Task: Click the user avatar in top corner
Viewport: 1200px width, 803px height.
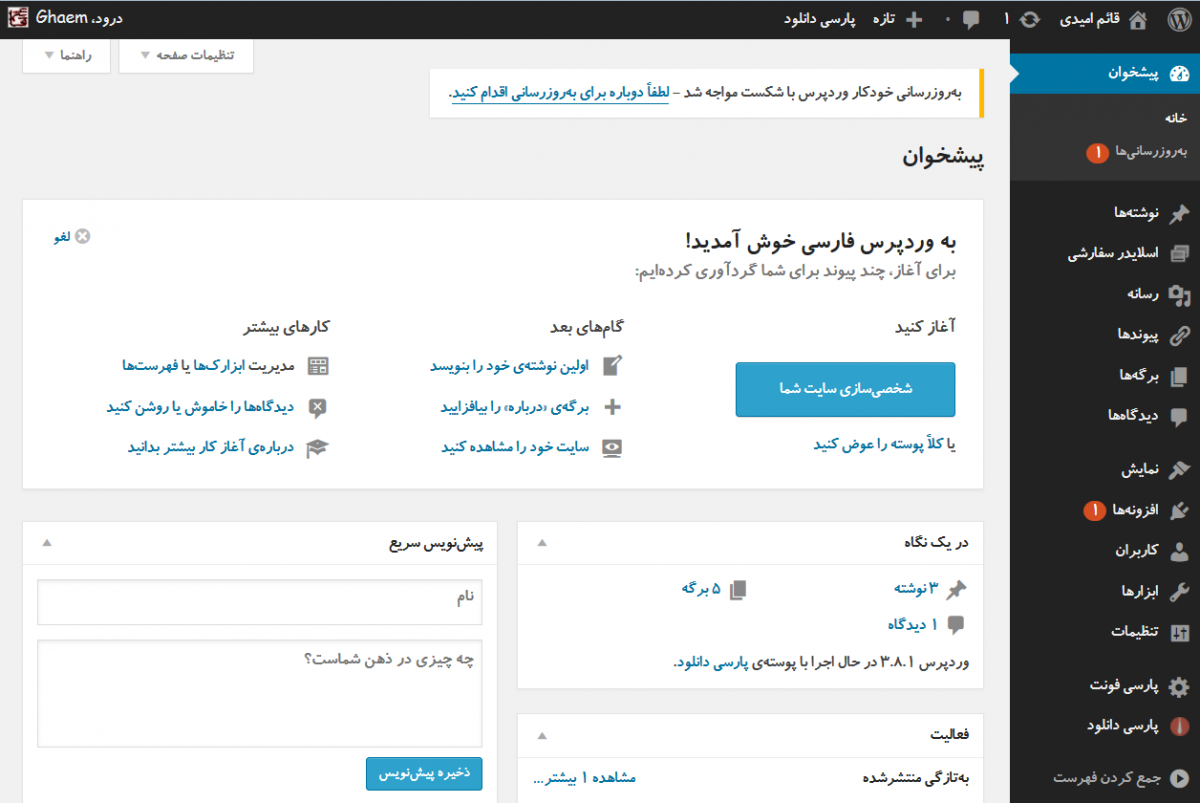Action: point(19,19)
